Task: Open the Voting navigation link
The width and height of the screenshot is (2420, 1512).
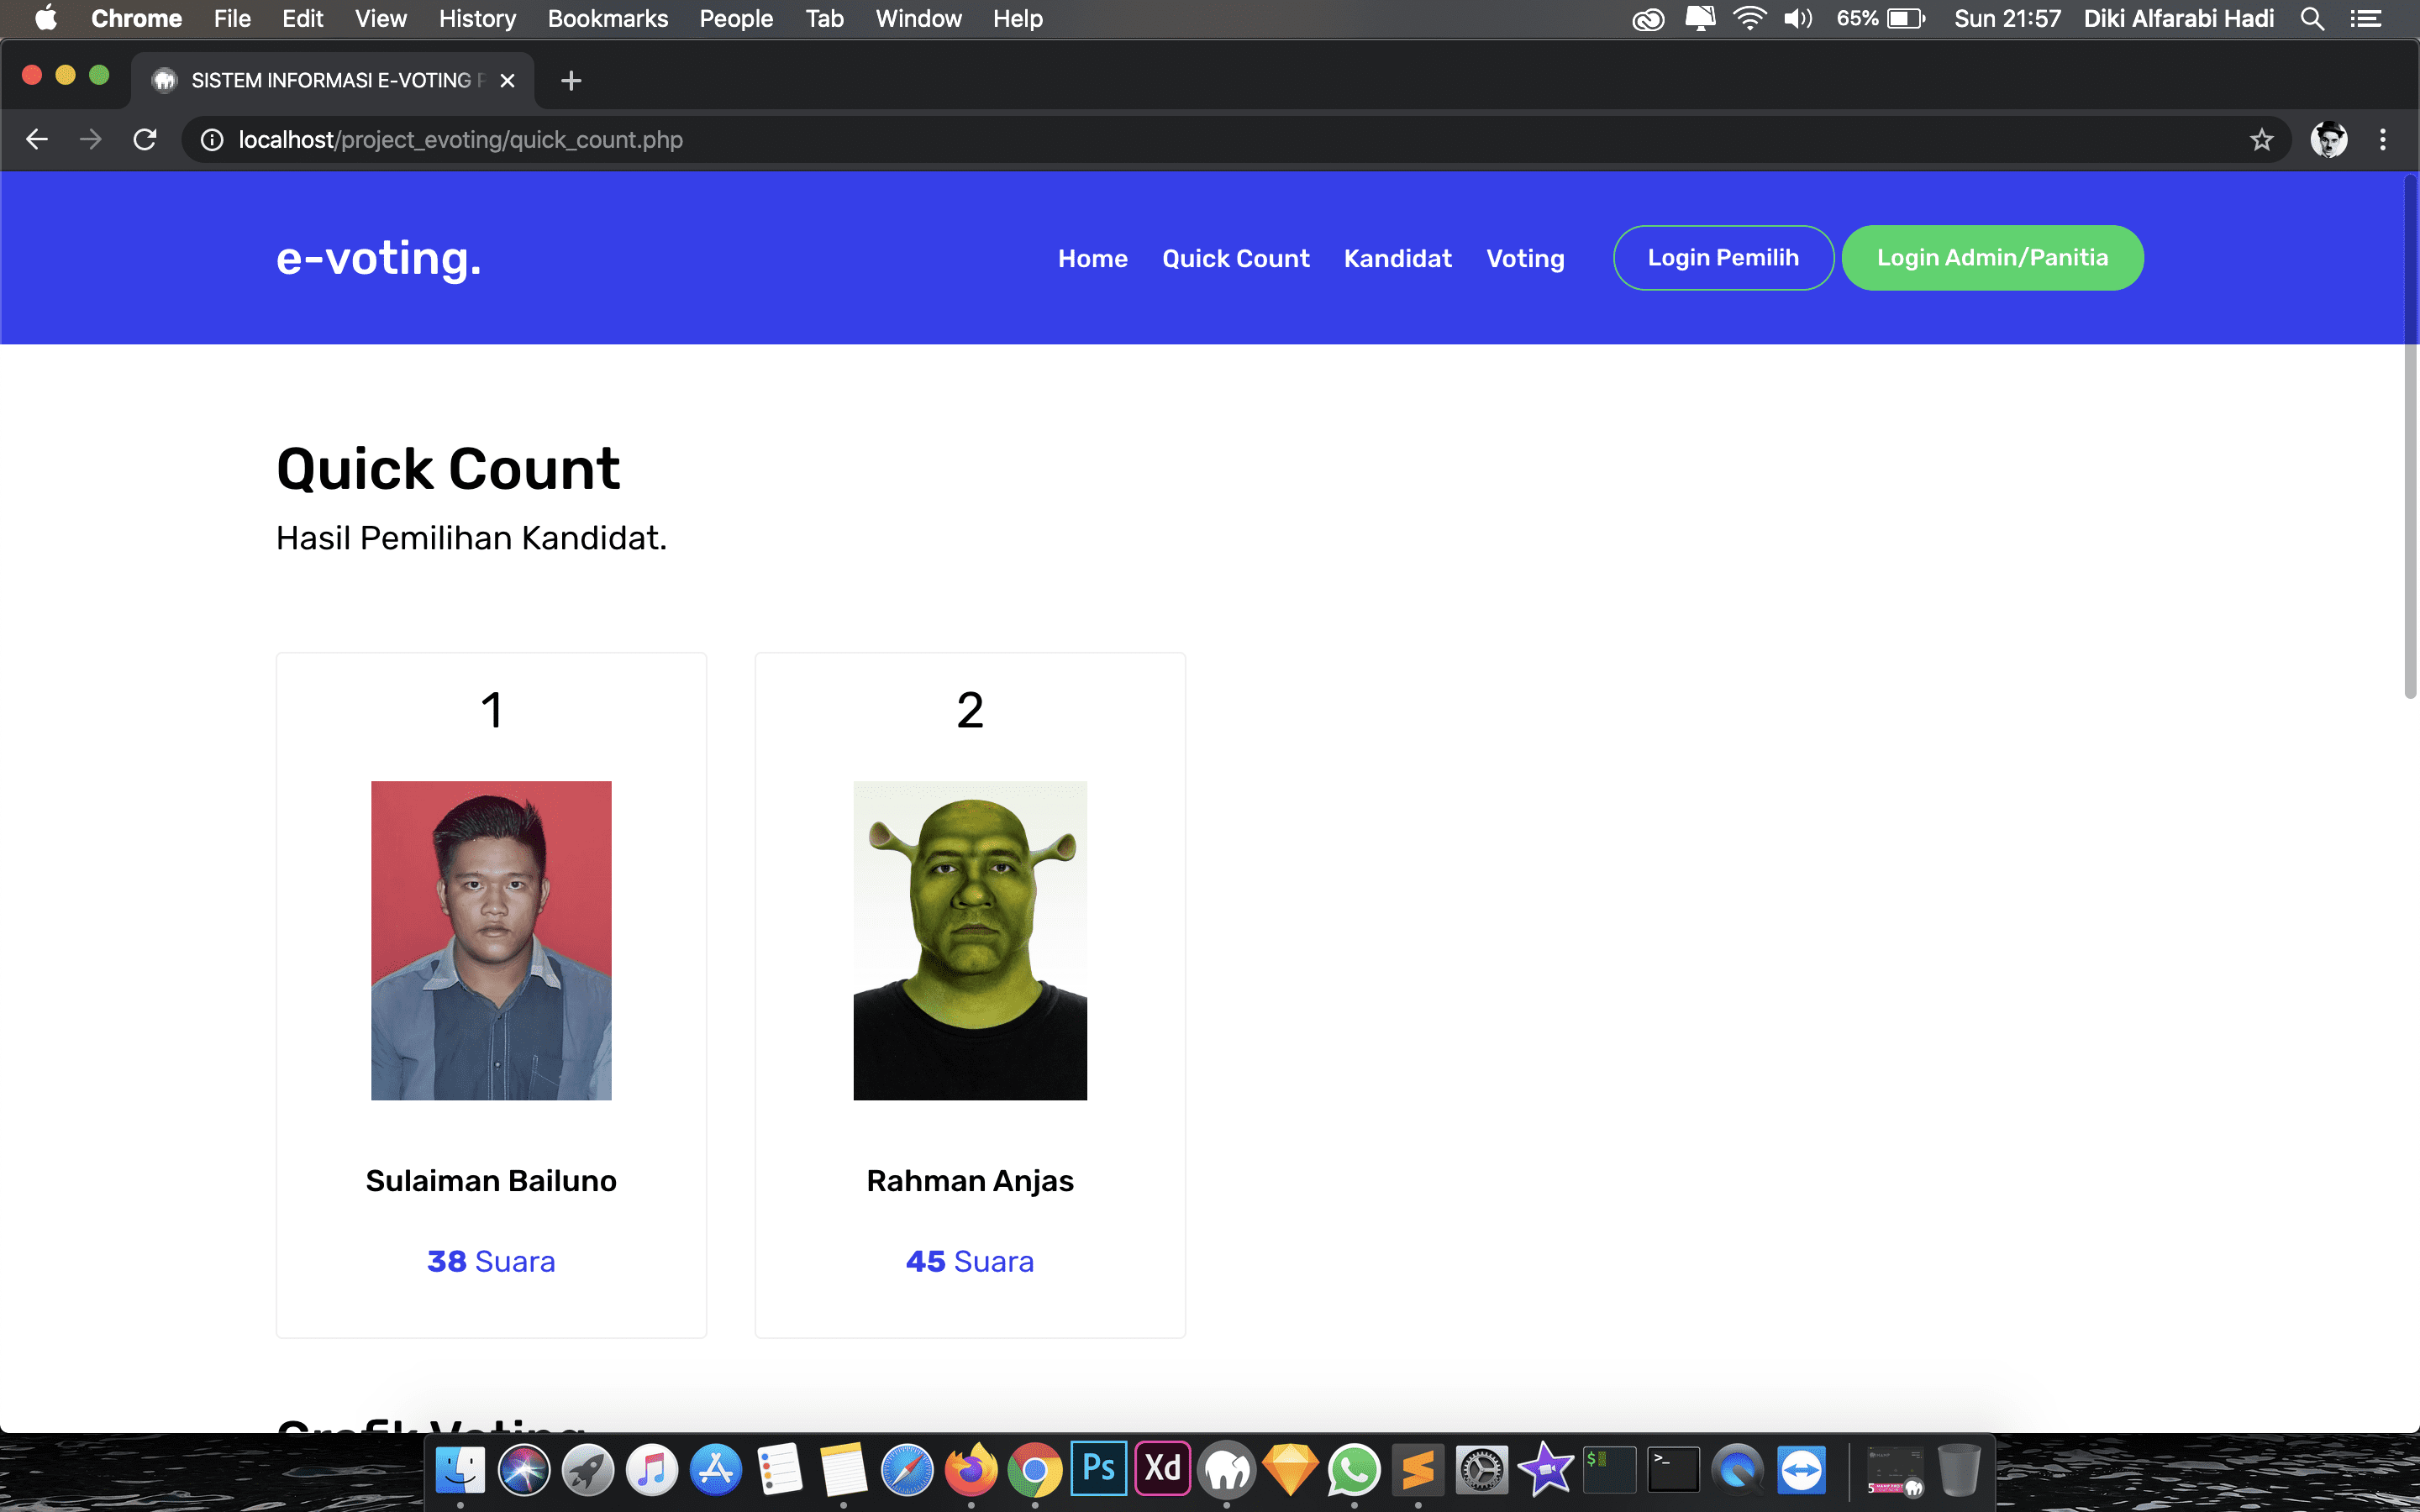Action: [x=1525, y=259]
